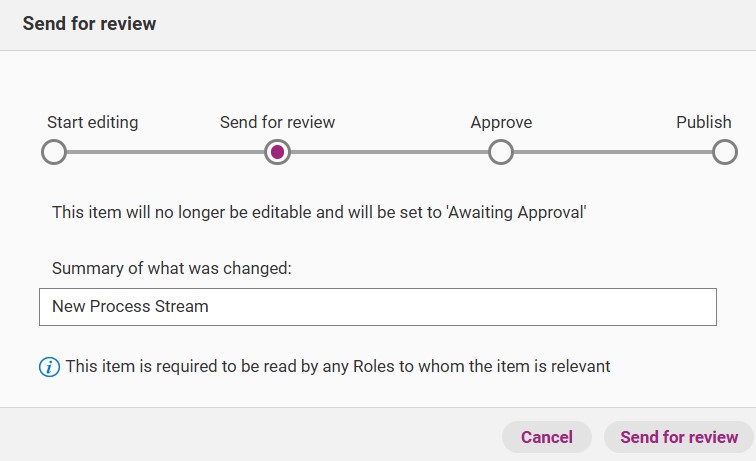Focus the summary of changes text field

[378, 307]
